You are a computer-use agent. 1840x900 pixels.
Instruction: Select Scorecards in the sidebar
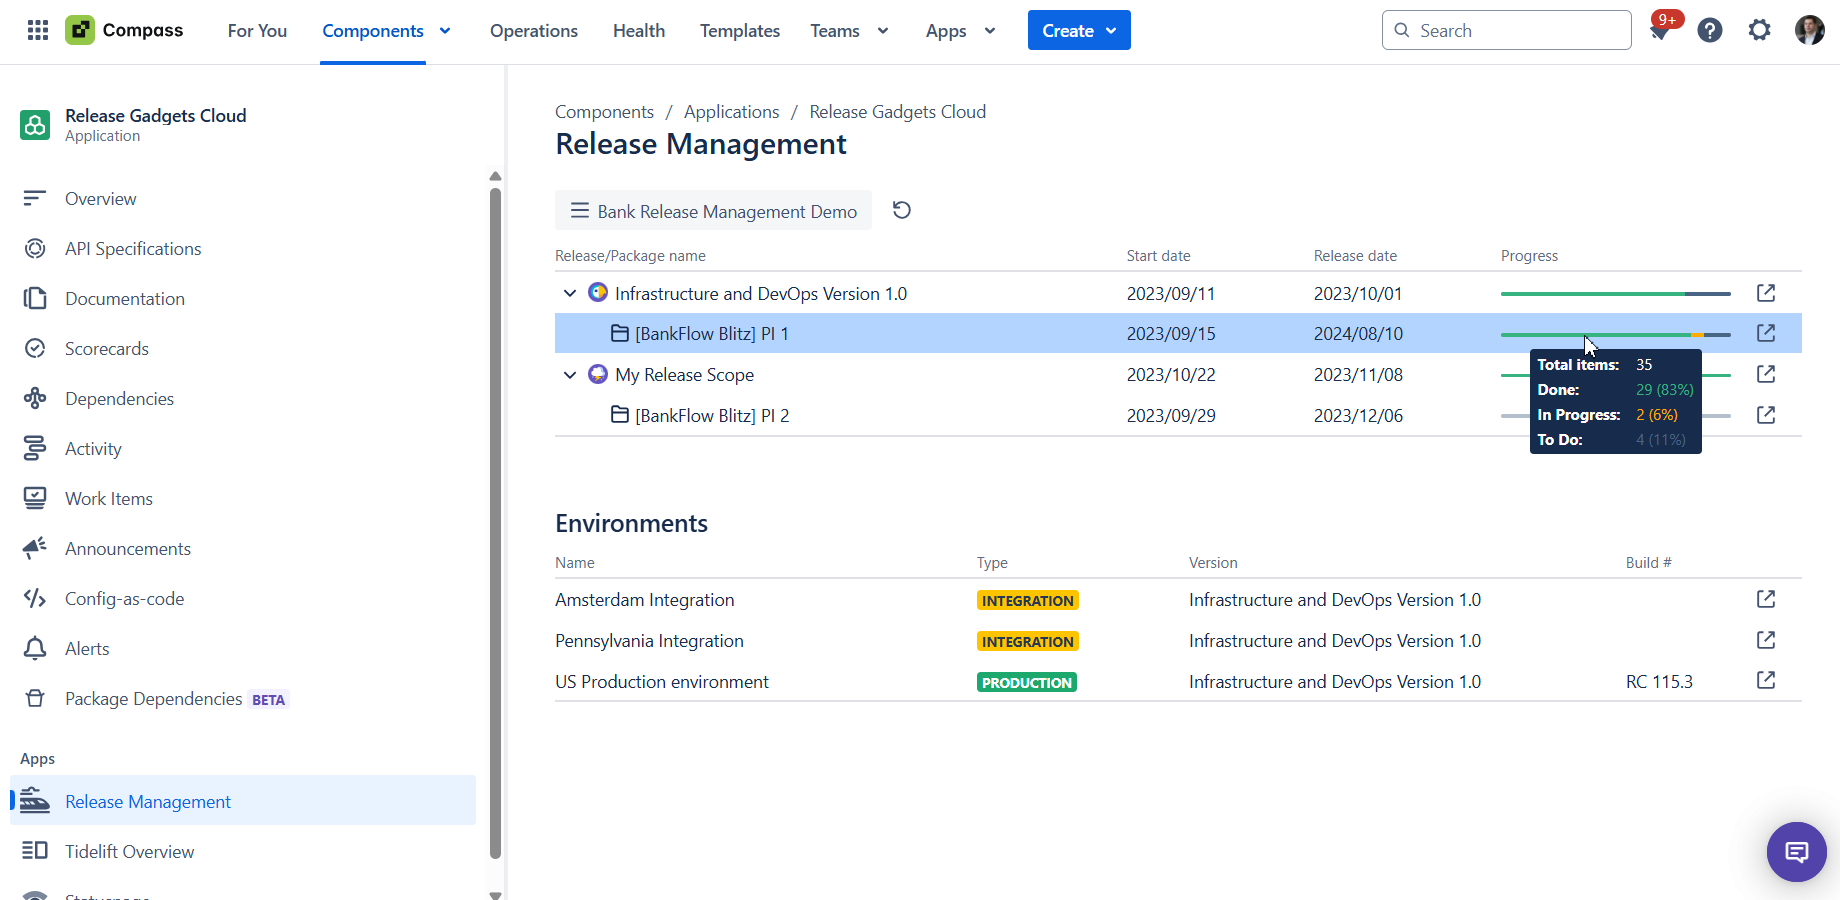coord(106,349)
